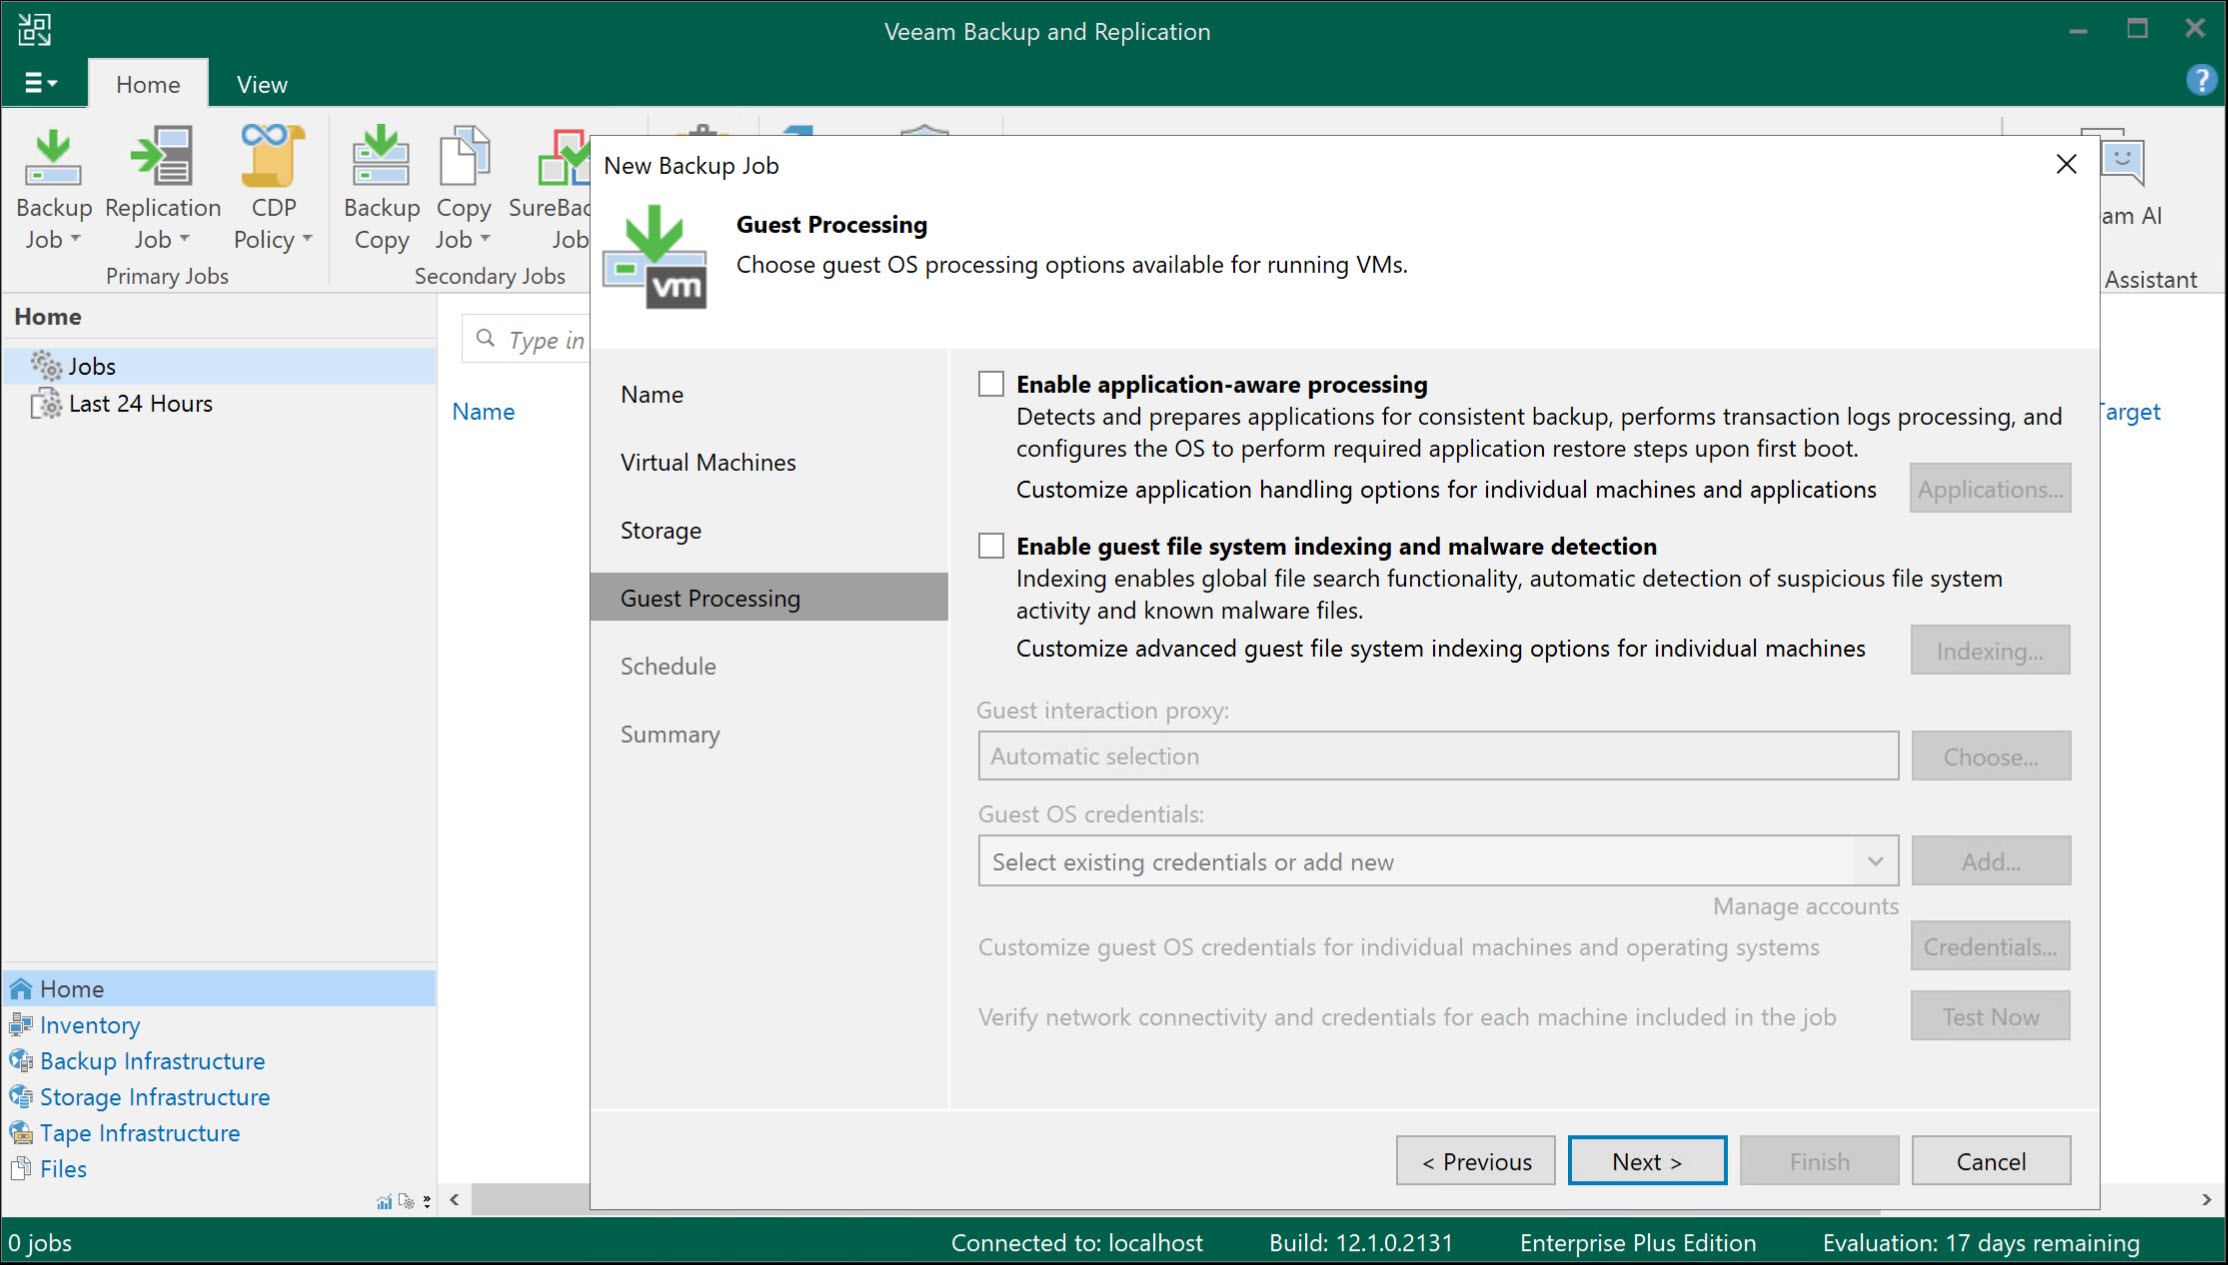Open the Files view in the sidebar

click(62, 1168)
